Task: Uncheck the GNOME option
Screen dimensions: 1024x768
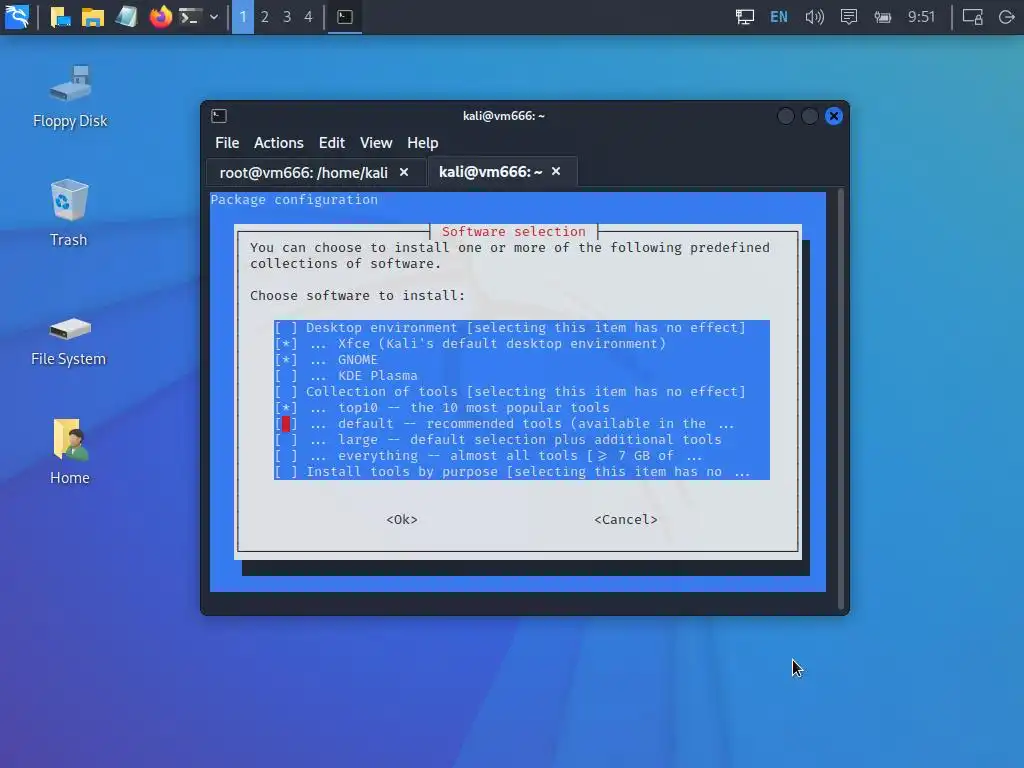Action: tap(285, 359)
